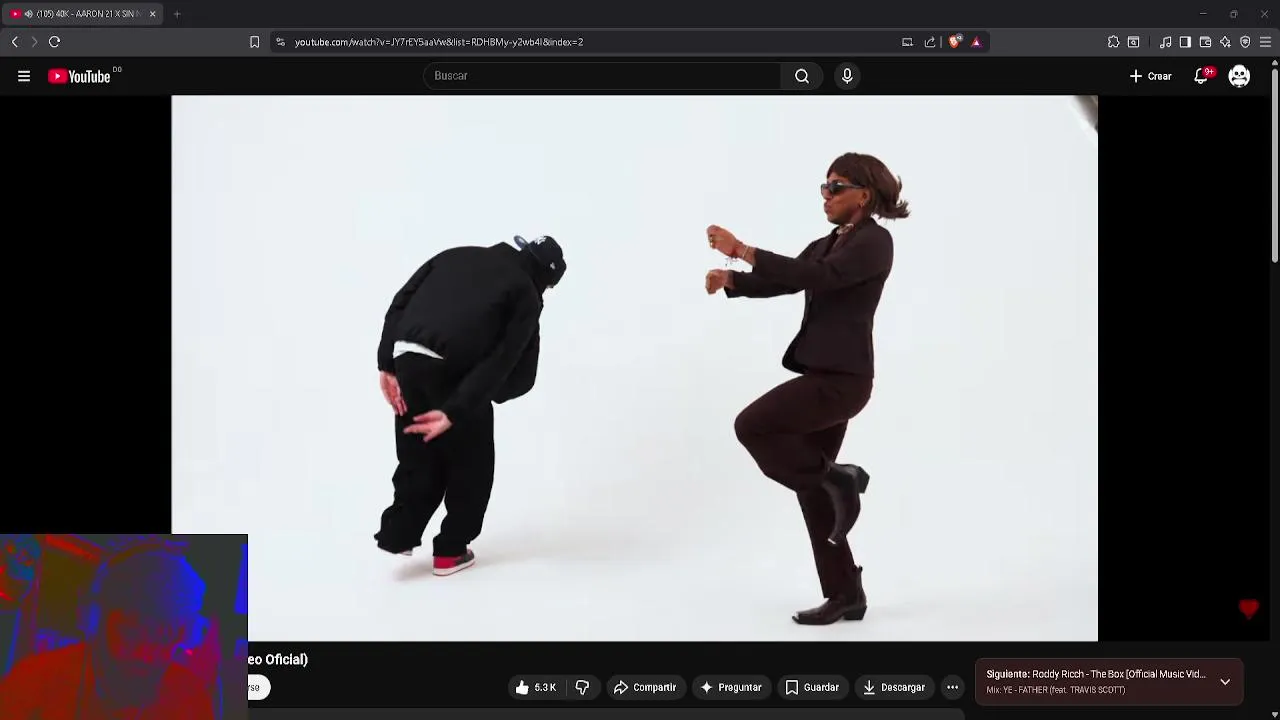Open the Brave VPN shield icon
The width and height of the screenshot is (1280, 720).
(x=1245, y=42)
